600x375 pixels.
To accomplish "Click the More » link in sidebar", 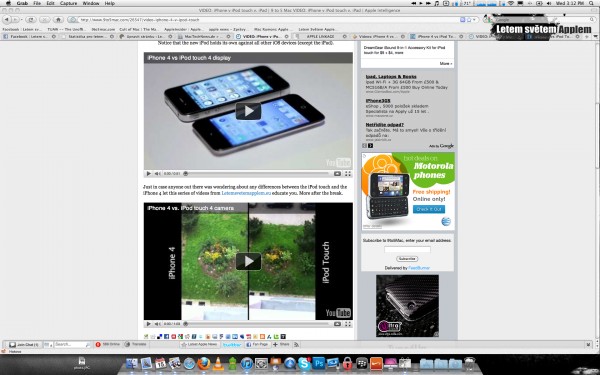I will (446, 64).
